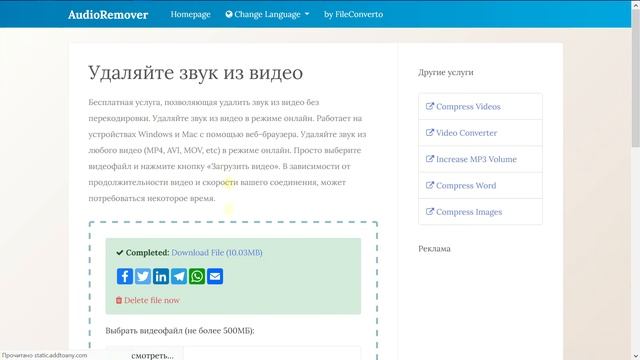Open Compress Word service
The image size is (640, 360).
pos(480,185)
